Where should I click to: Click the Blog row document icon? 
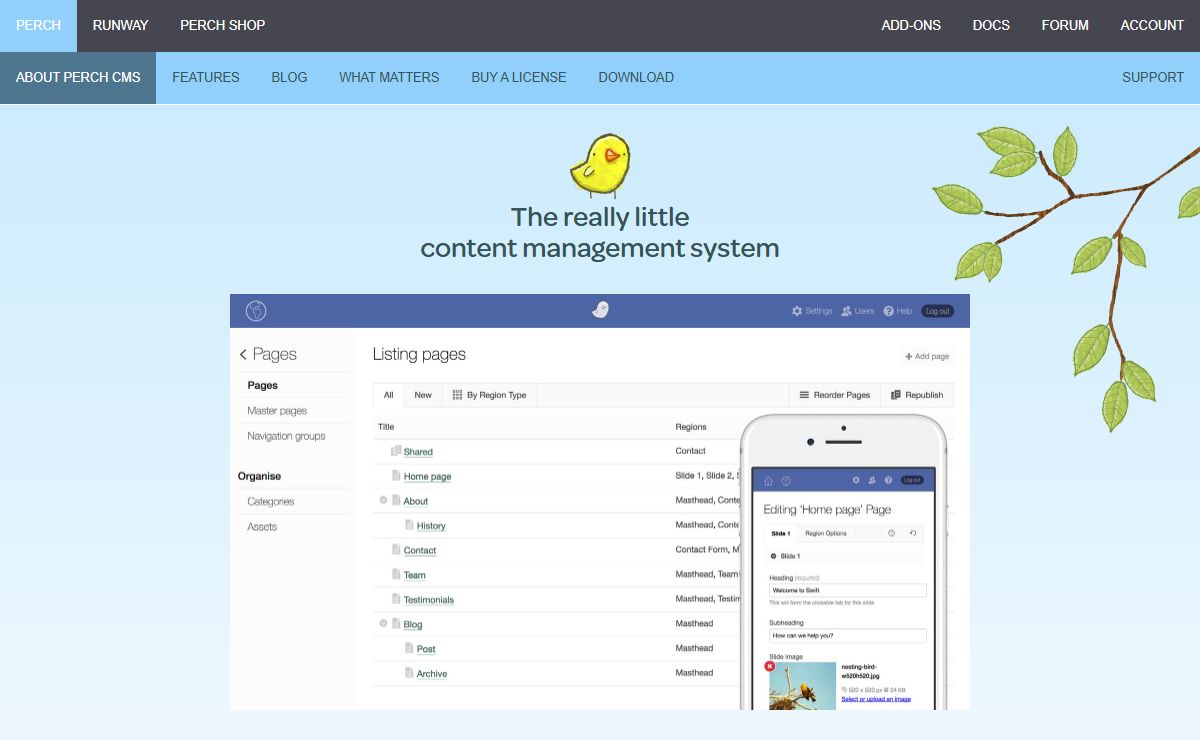coord(396,623)
